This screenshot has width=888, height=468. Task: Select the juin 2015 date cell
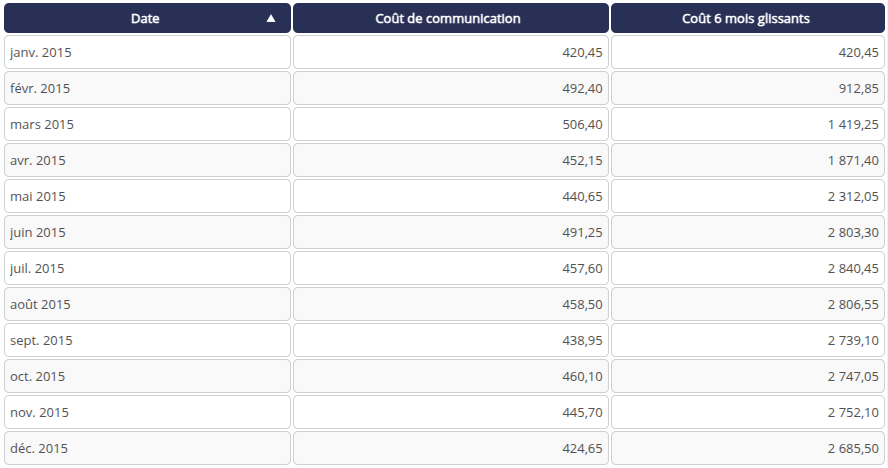(x=147, y=232)
